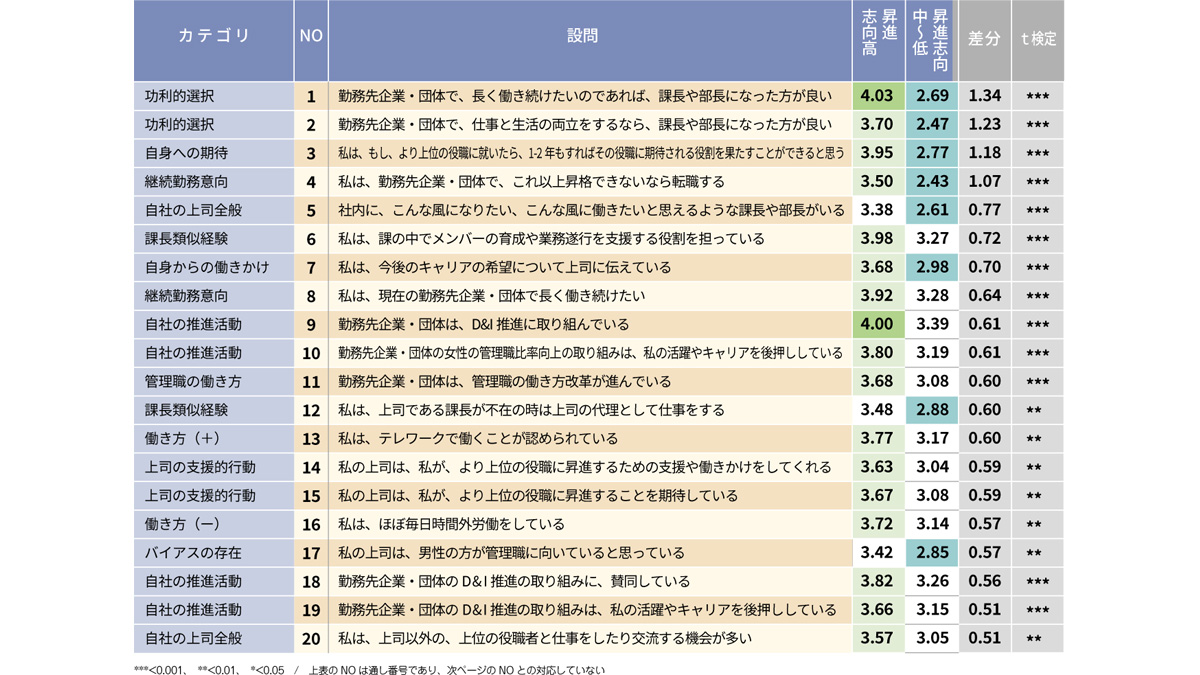Click the question starting '社内に、こんな風になりたい'
The height and width of the screenshot is (675, 1200).
pyautogui.click(x=590, y=210)
